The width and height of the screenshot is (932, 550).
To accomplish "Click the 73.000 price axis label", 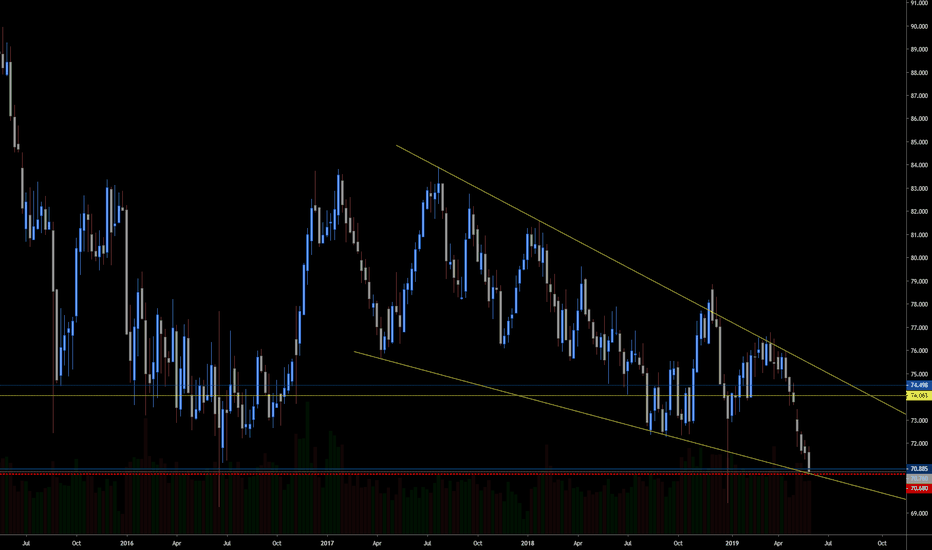I will tap(919, 420).
